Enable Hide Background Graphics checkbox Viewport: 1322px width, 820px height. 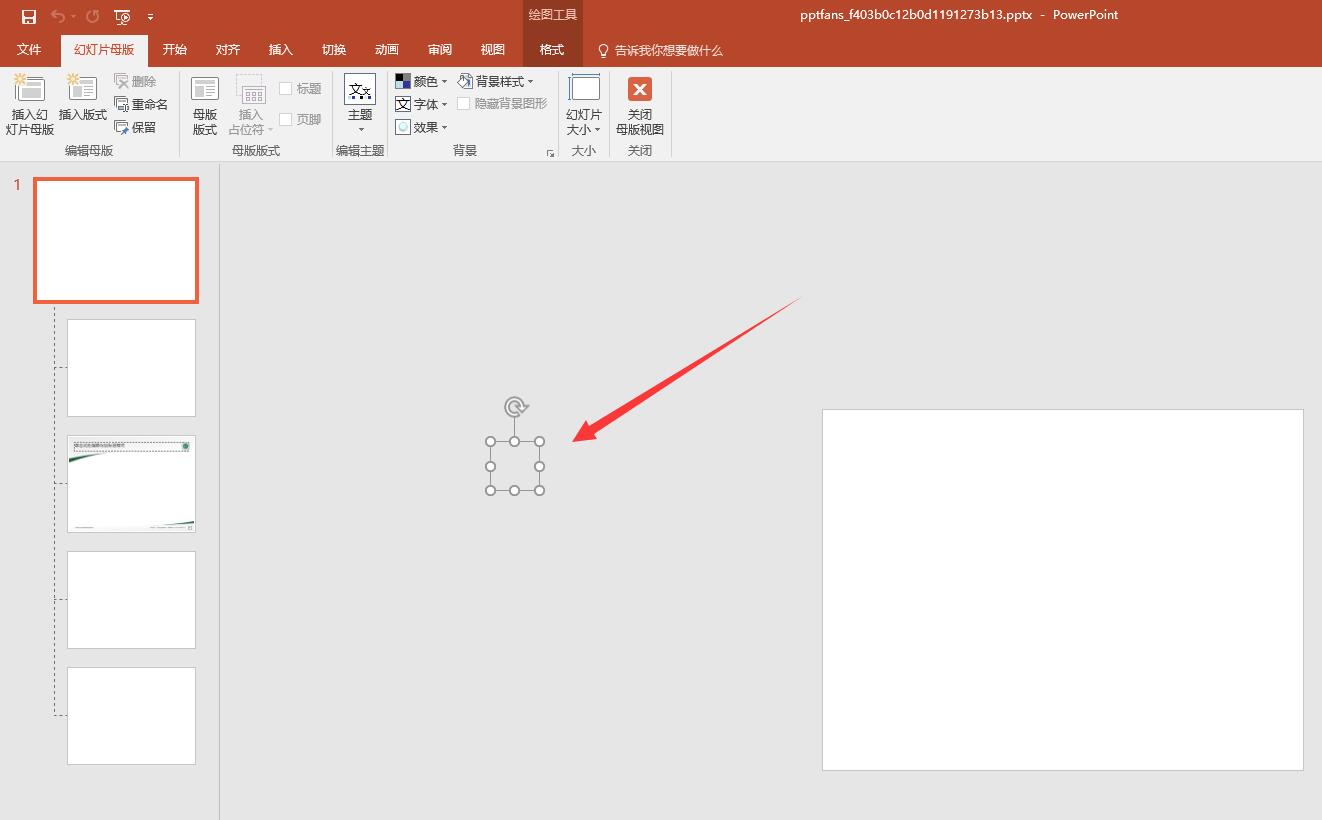pyautogui.click(x=464, y=103)
